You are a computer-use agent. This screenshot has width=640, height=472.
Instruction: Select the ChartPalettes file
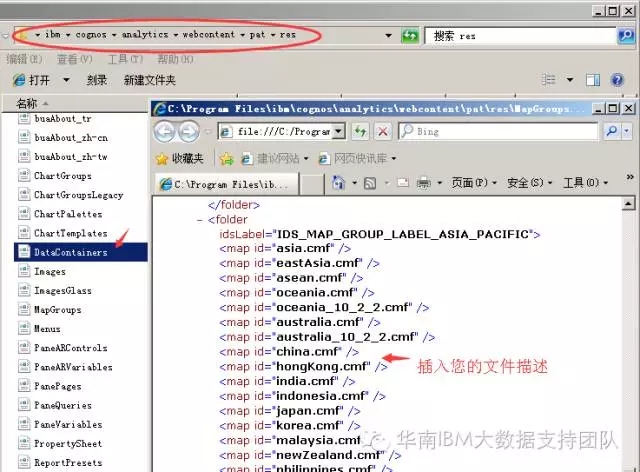[68, 214]
